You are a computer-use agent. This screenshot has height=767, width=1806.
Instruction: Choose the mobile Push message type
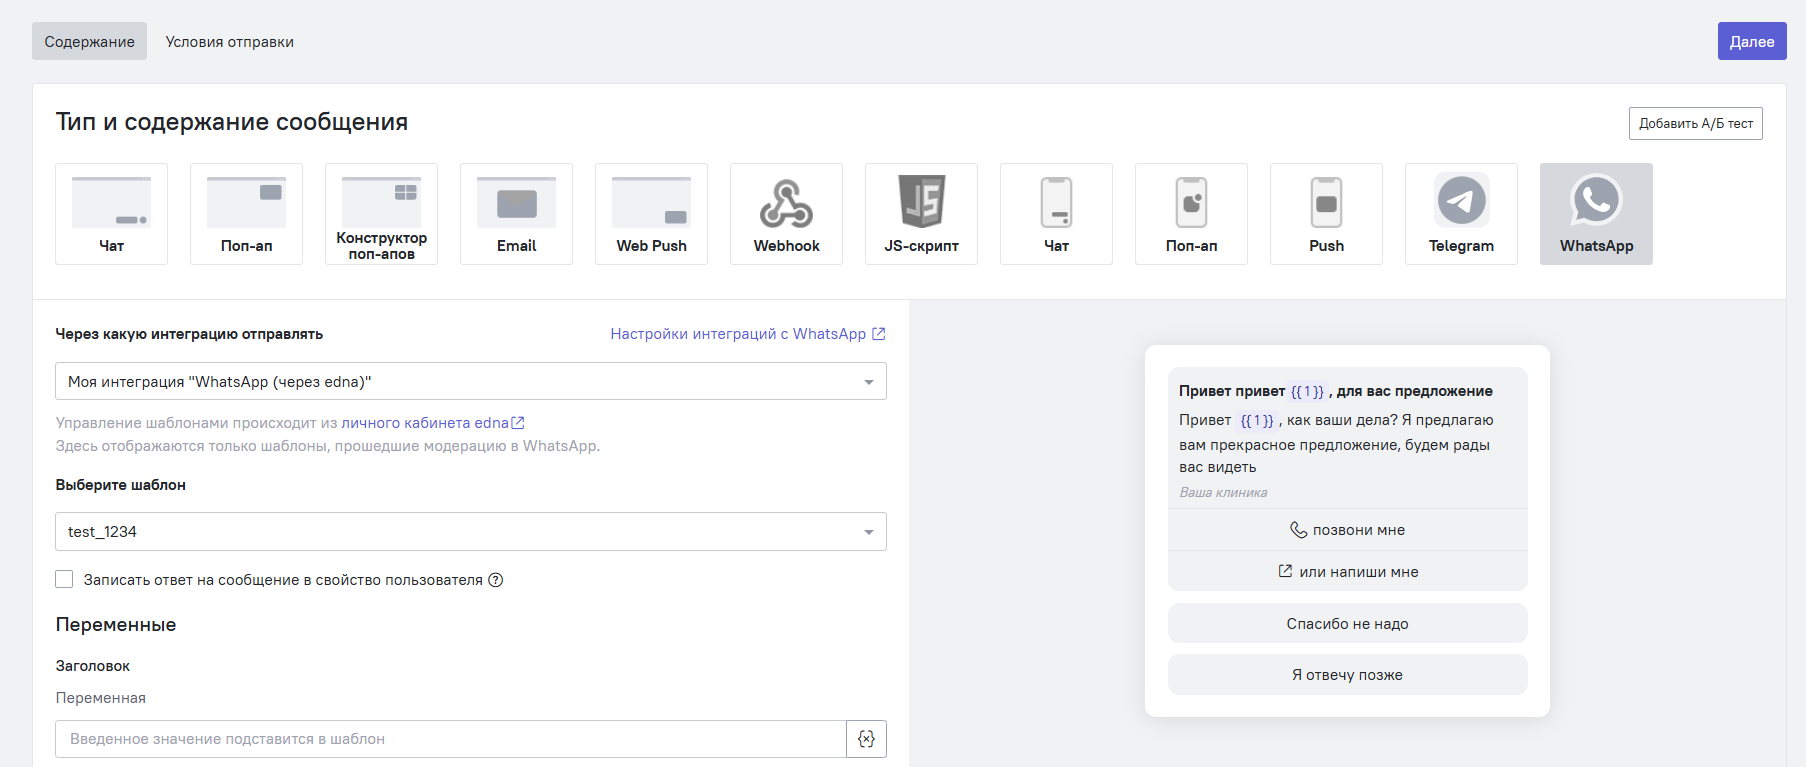pyautogui.click(x=1326, y=214)
